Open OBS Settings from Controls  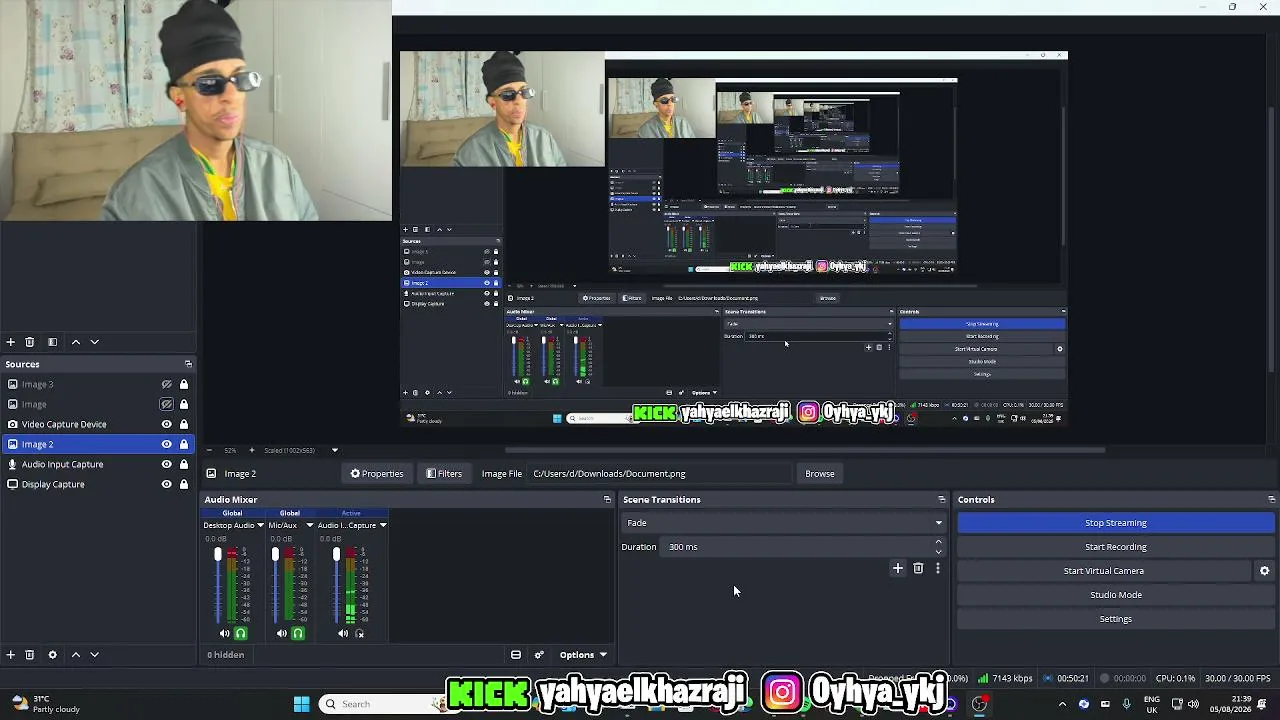click(x=1116, y=619)
